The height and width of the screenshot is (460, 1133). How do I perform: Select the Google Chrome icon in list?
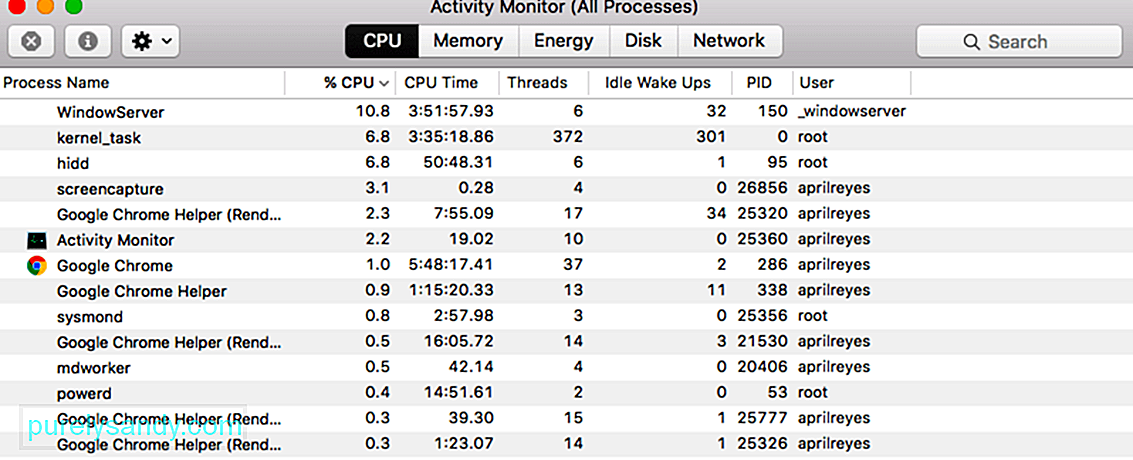pos(37,266)
